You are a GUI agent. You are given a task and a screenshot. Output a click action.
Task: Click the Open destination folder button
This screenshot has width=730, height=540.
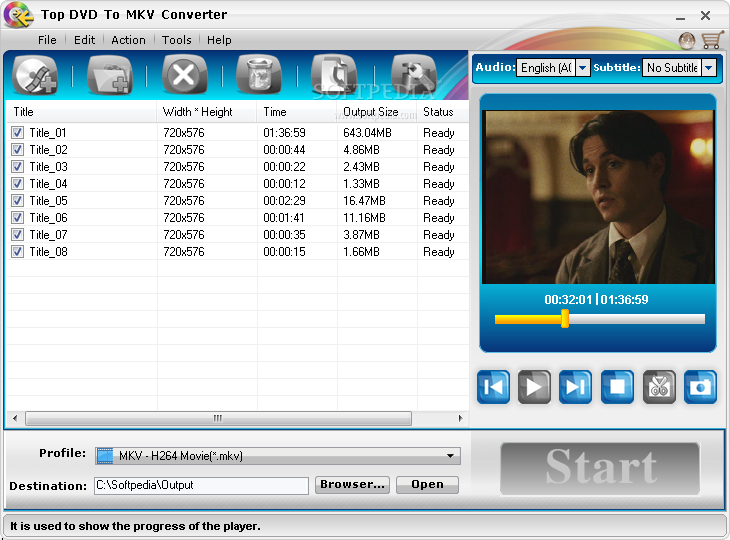pos(427,485)
